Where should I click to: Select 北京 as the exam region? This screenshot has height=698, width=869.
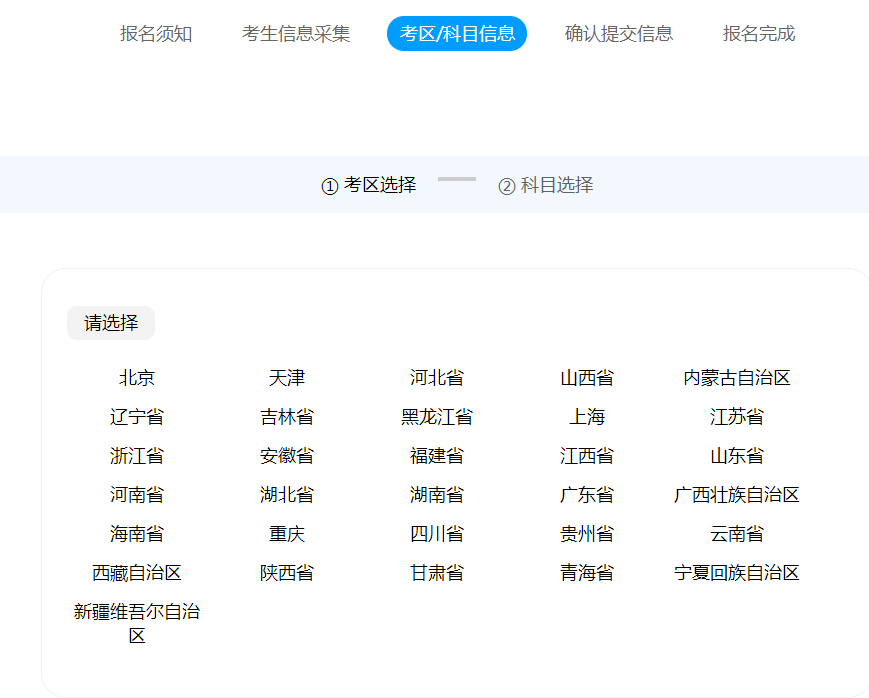pos(137,377)
